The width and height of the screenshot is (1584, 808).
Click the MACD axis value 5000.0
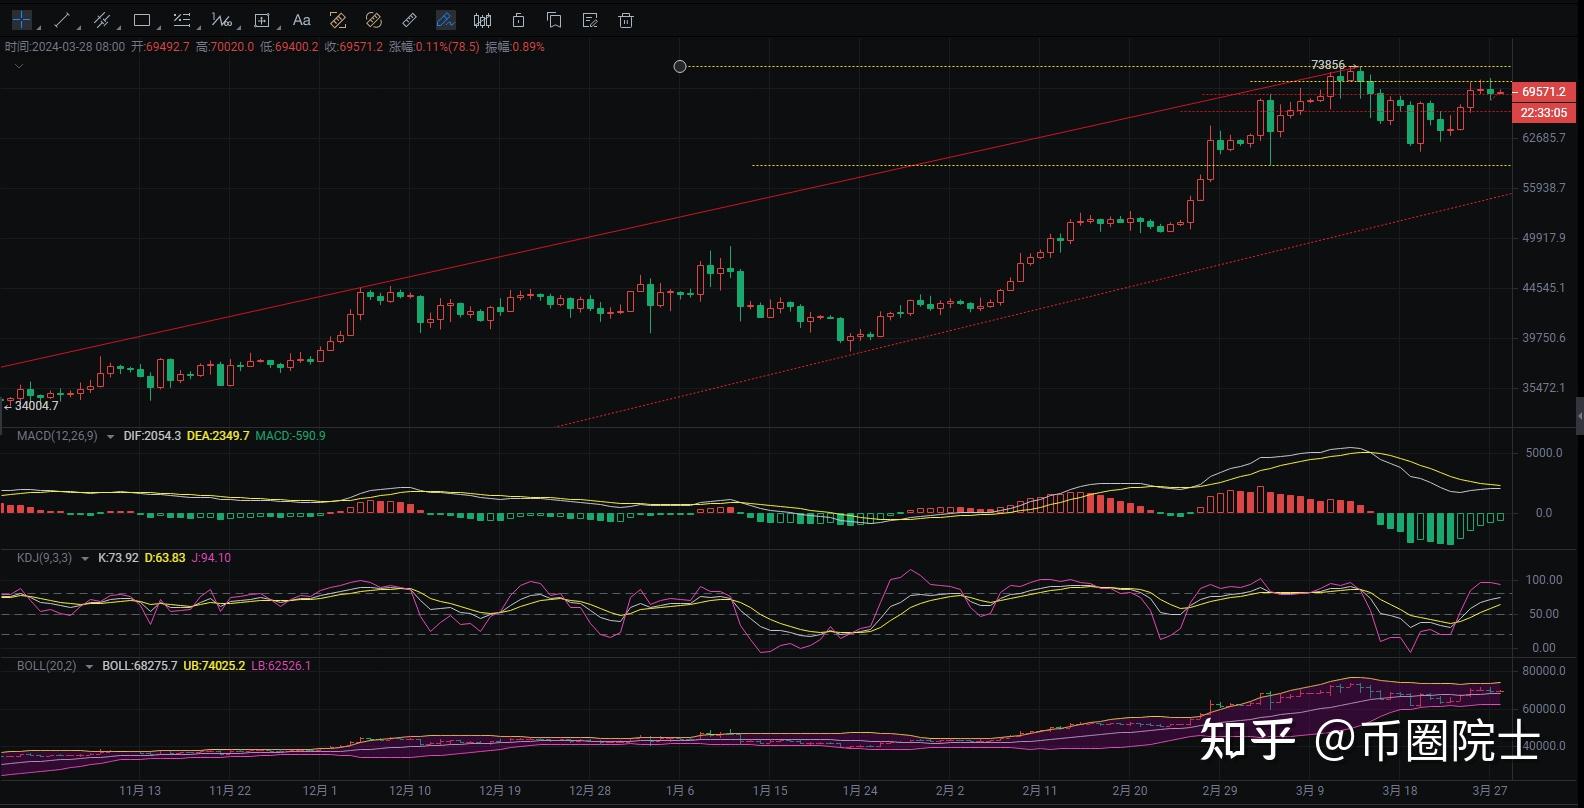pos(1544,453)
